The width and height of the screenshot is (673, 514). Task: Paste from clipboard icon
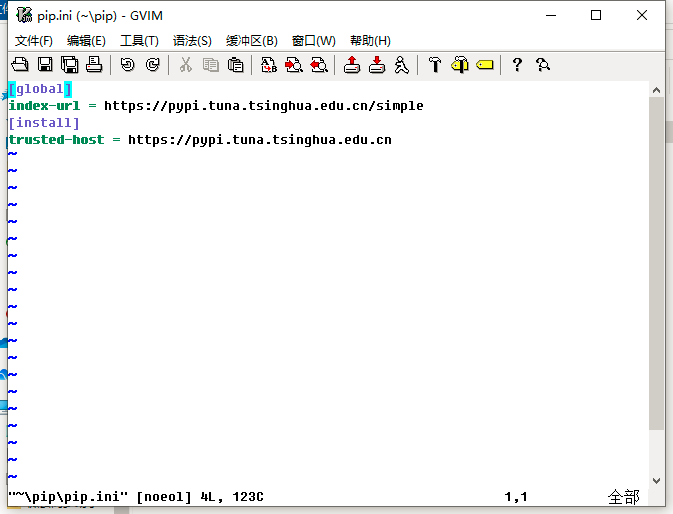pos(235,65)
